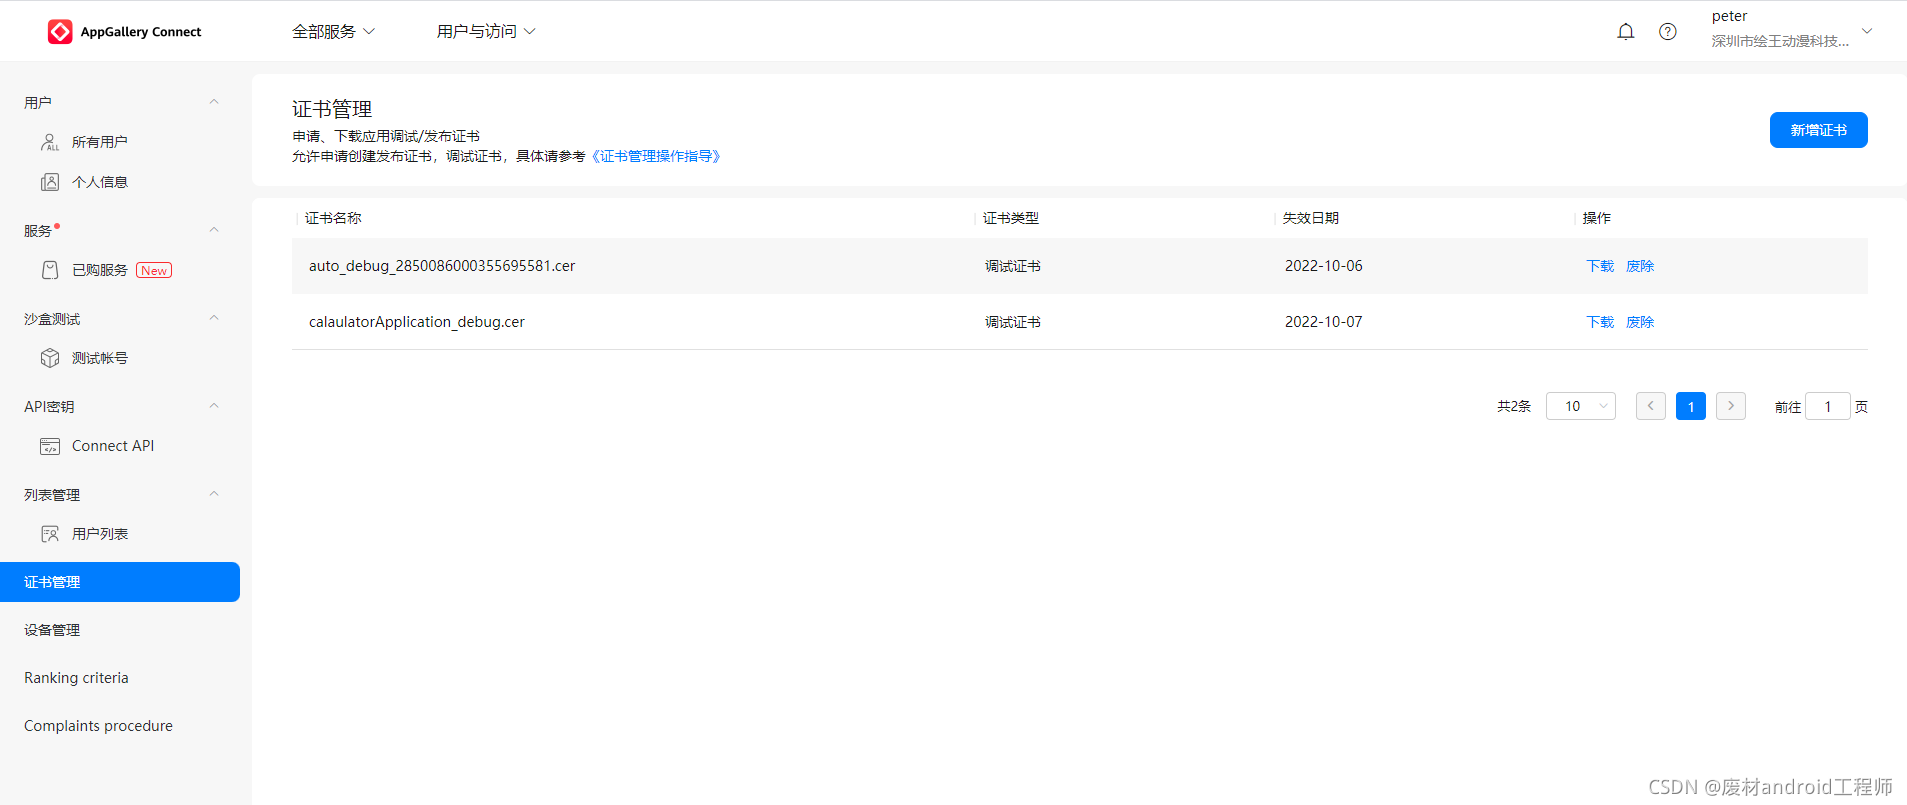Click the auto_debug_2850086000355695581.cer name

[442, 266]
